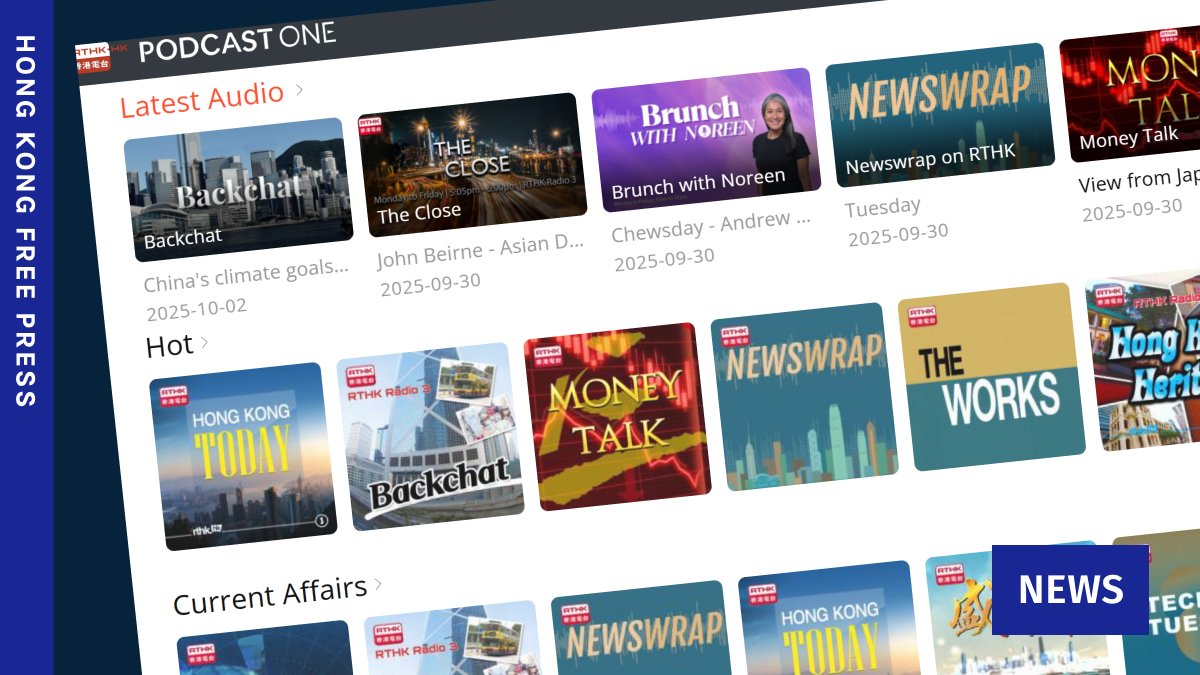Open Backchat thumbnail in Latest Audio
The width and height of the screenshot is (1200, 675).
(x=236, y=190)
